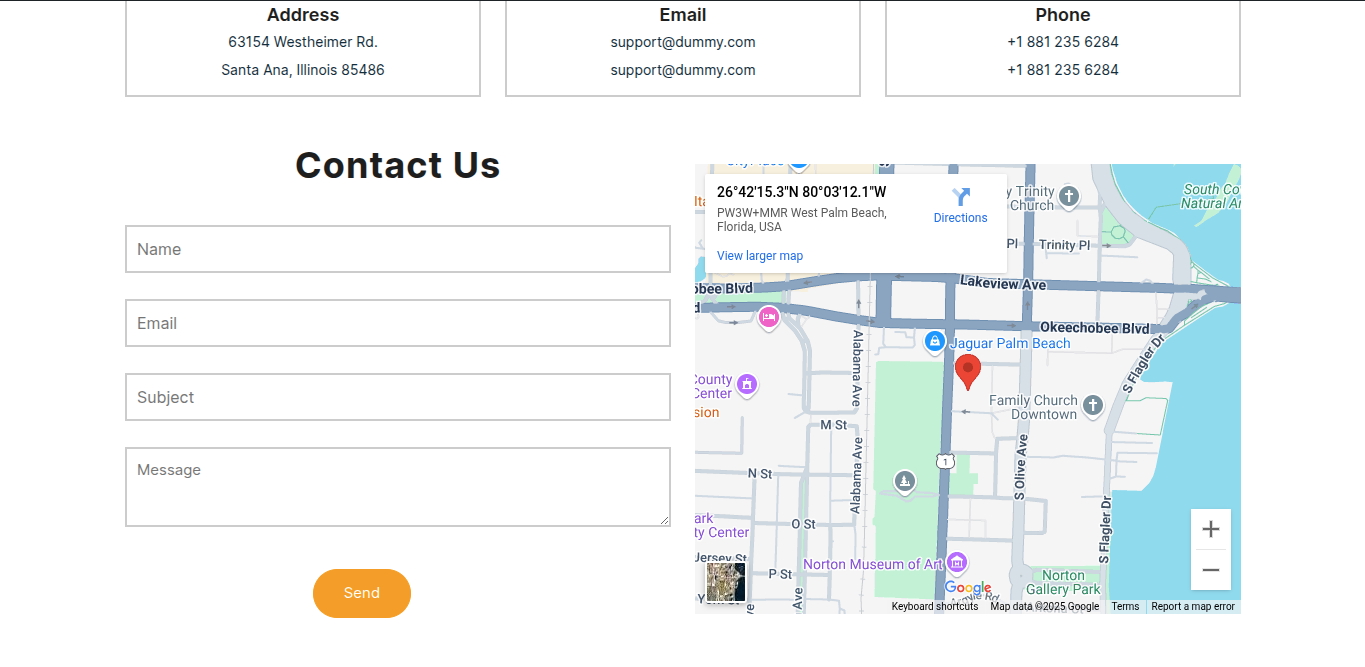Zoom out on the map

[x=1211, y=570]
